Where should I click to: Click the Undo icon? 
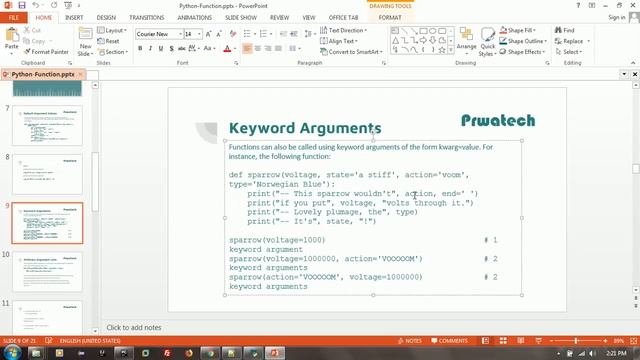(x=36, y=5)
